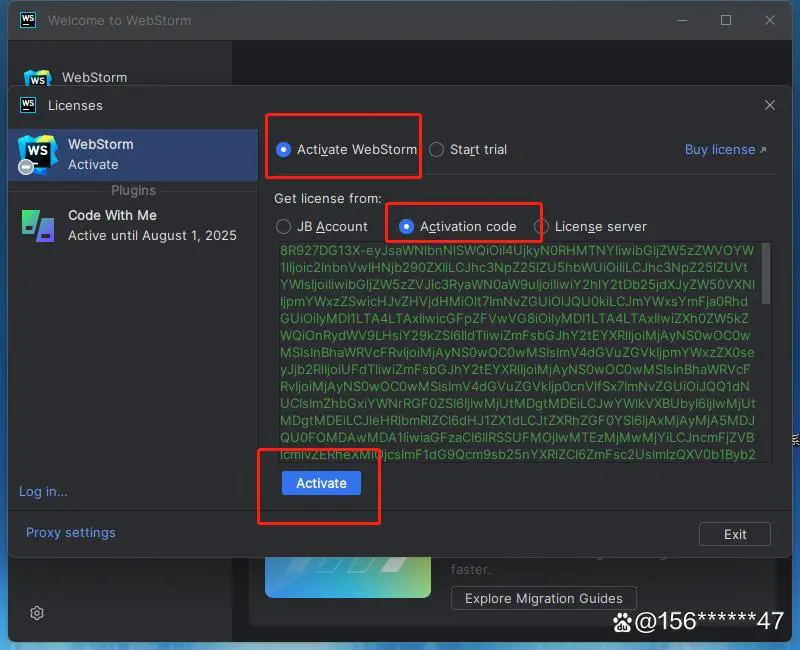Click inside the activation code text area
This screenshot has width=800, height=650.
[x=517, y=350]
